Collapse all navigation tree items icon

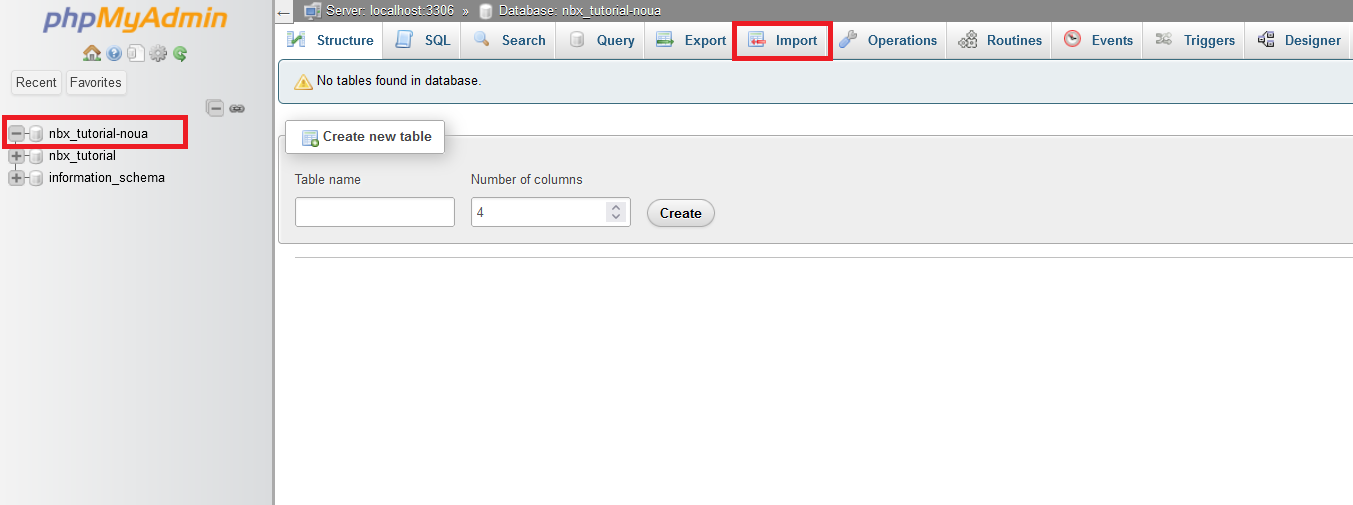coord(215,108)
